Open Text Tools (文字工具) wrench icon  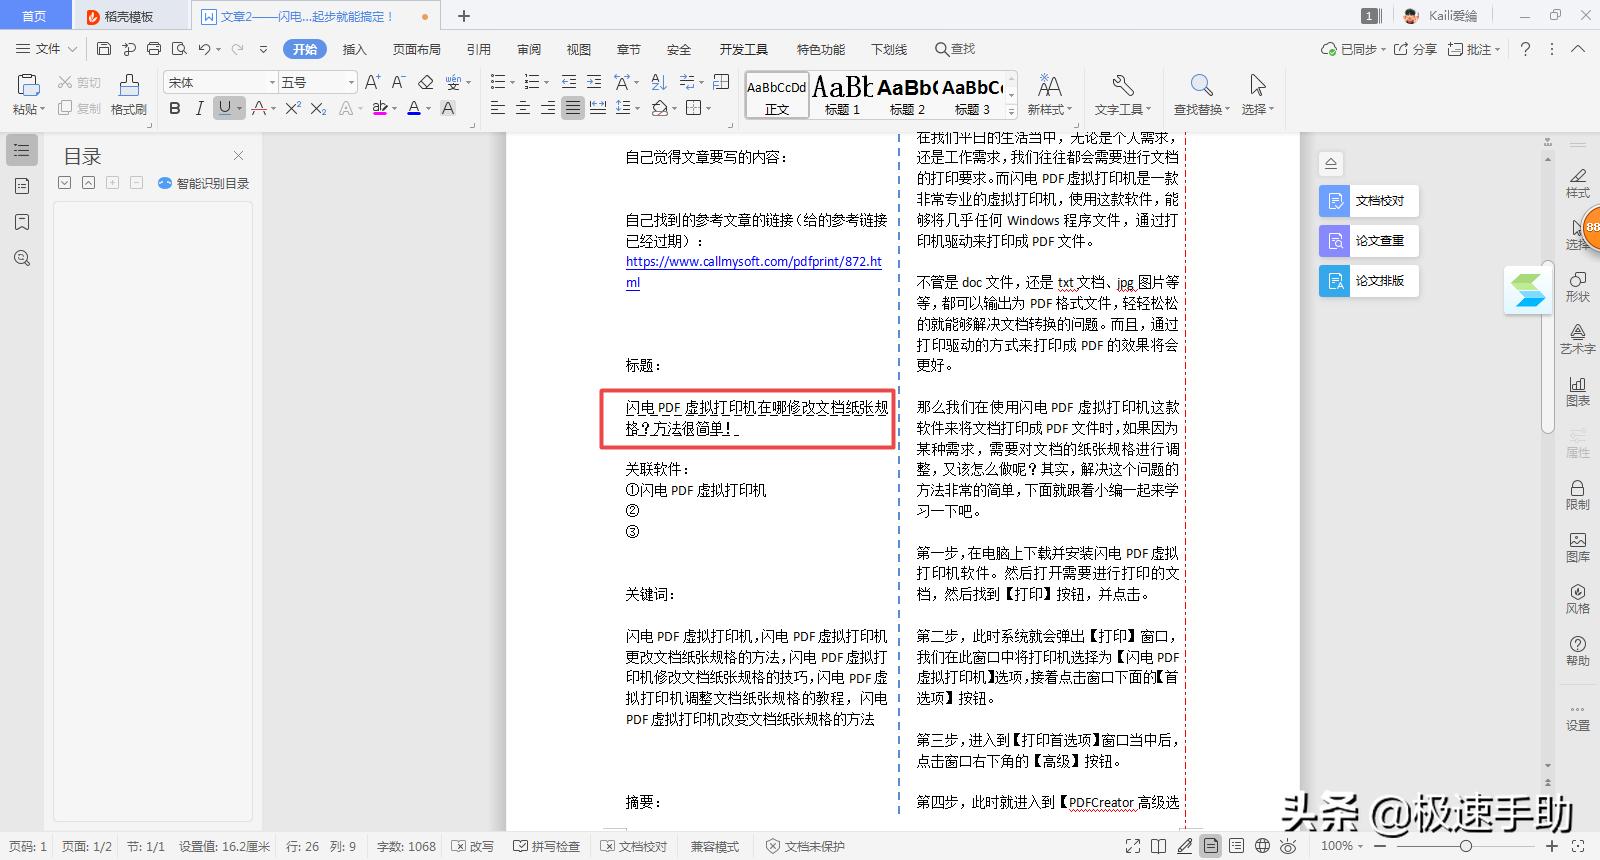1123,94
